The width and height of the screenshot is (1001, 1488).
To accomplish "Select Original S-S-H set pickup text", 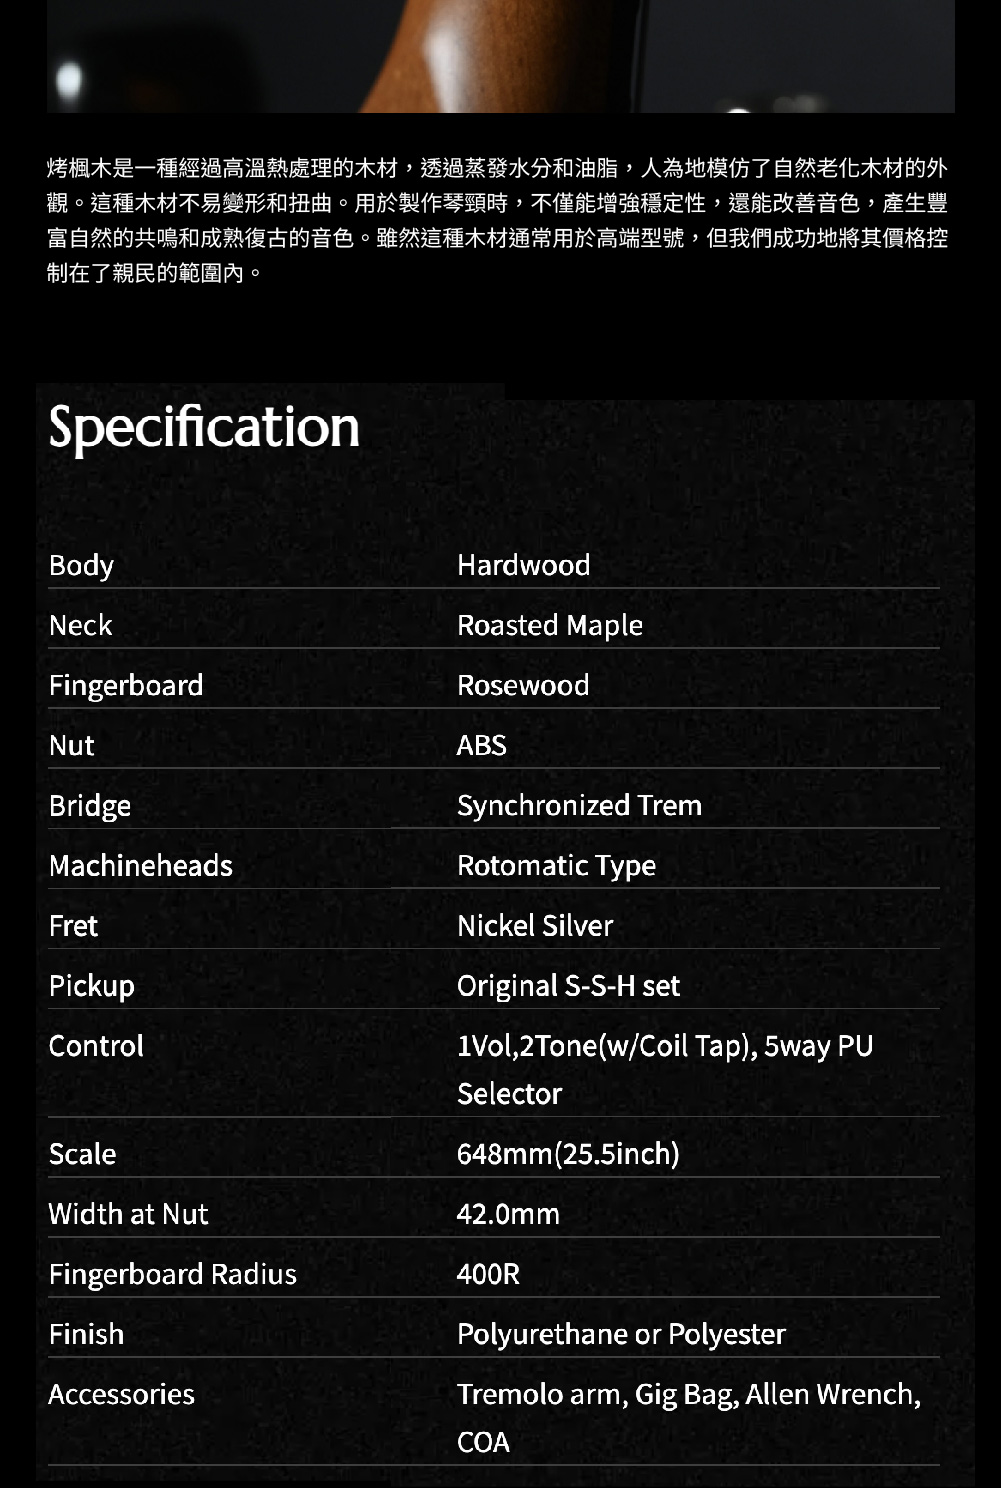I will pyautogui.click(x=568, y=985).
